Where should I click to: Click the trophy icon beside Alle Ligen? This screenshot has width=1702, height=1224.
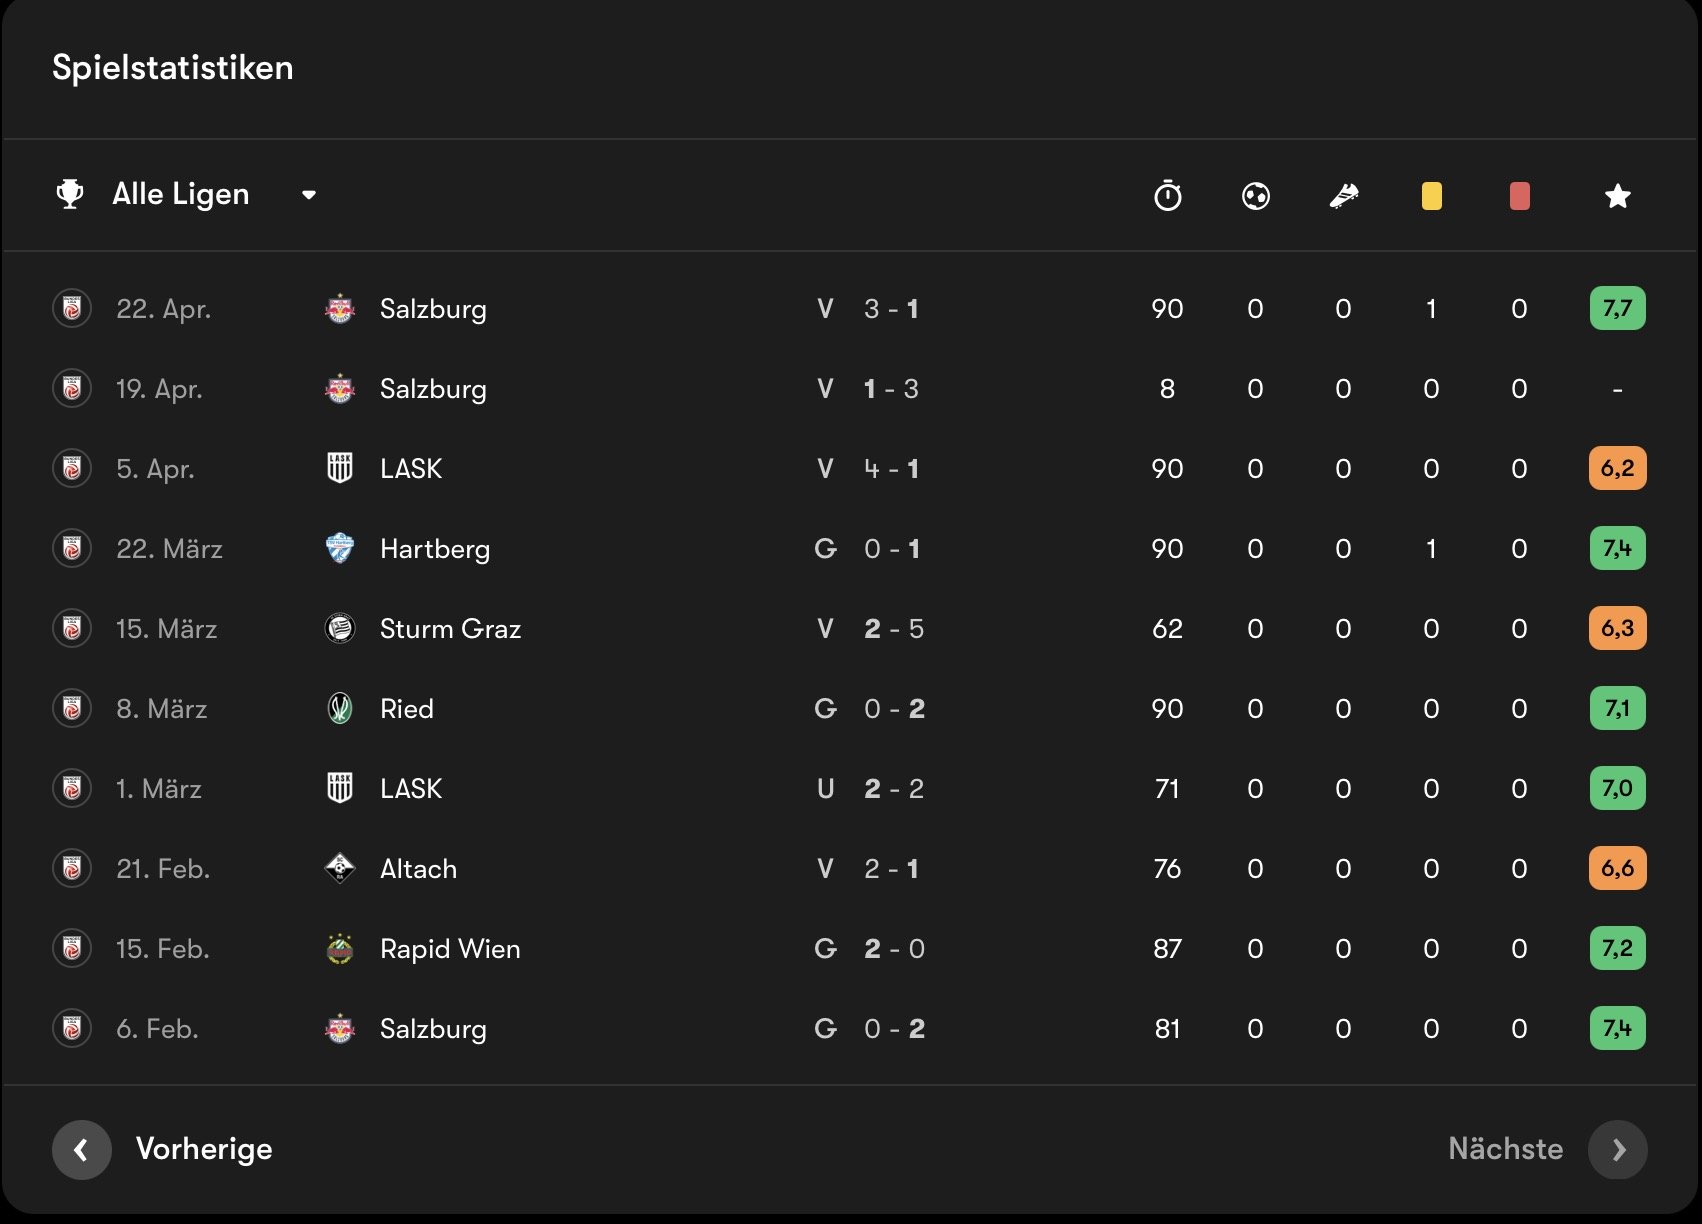70,194
